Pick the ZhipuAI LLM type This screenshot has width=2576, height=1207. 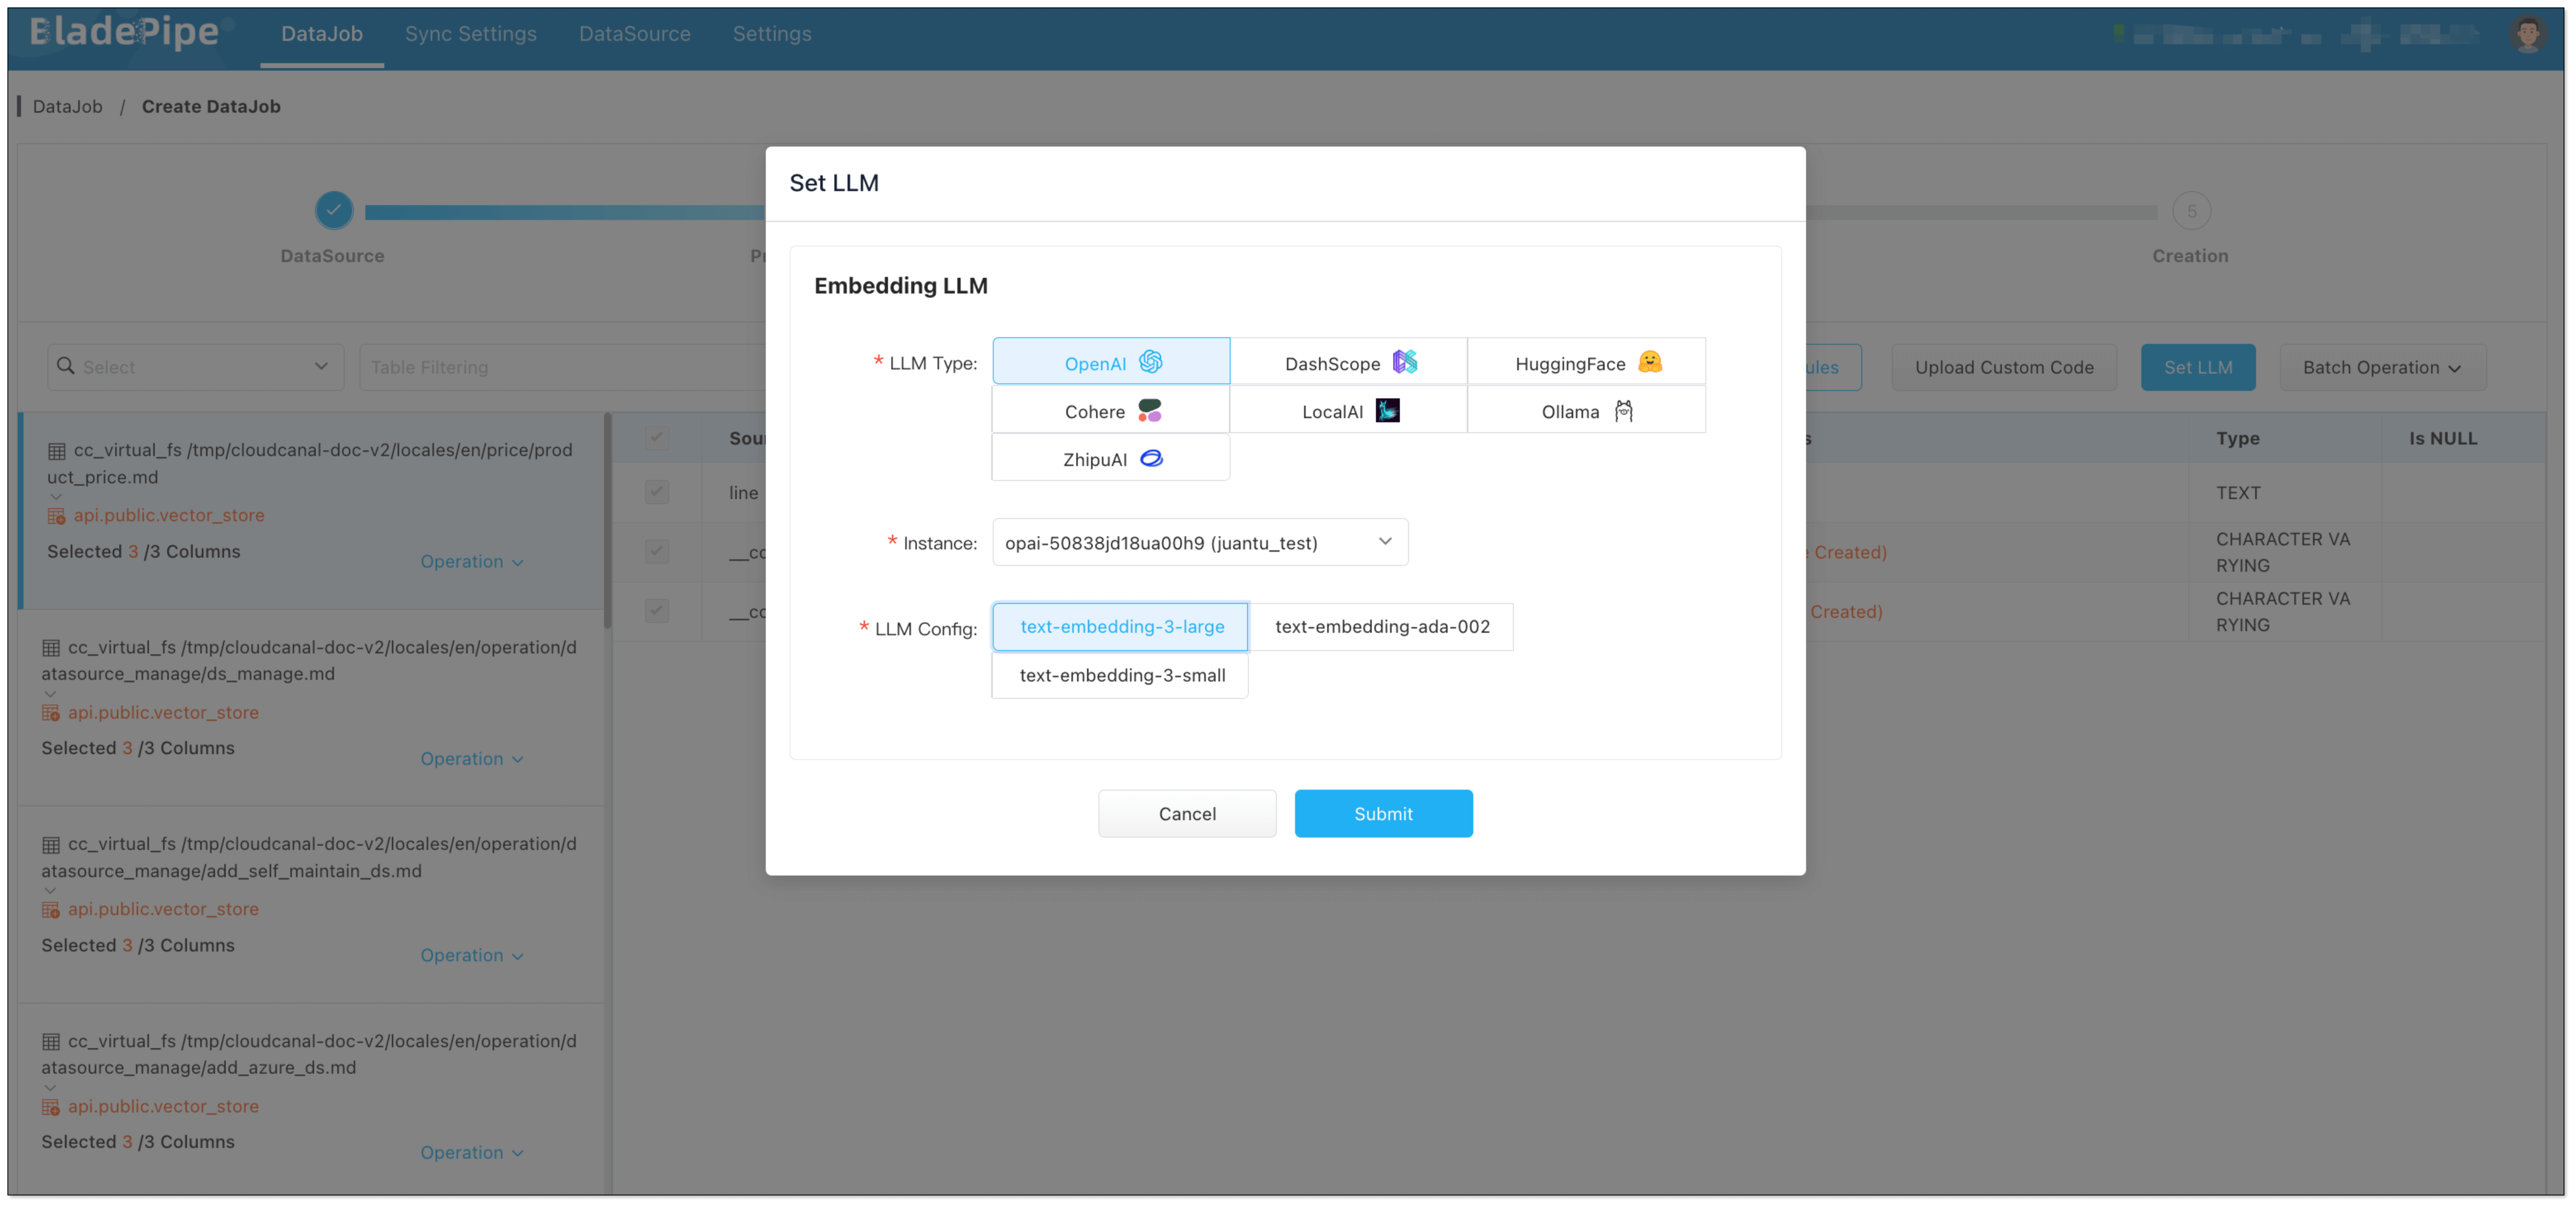pyautogui.click(x=1111, y=459)
